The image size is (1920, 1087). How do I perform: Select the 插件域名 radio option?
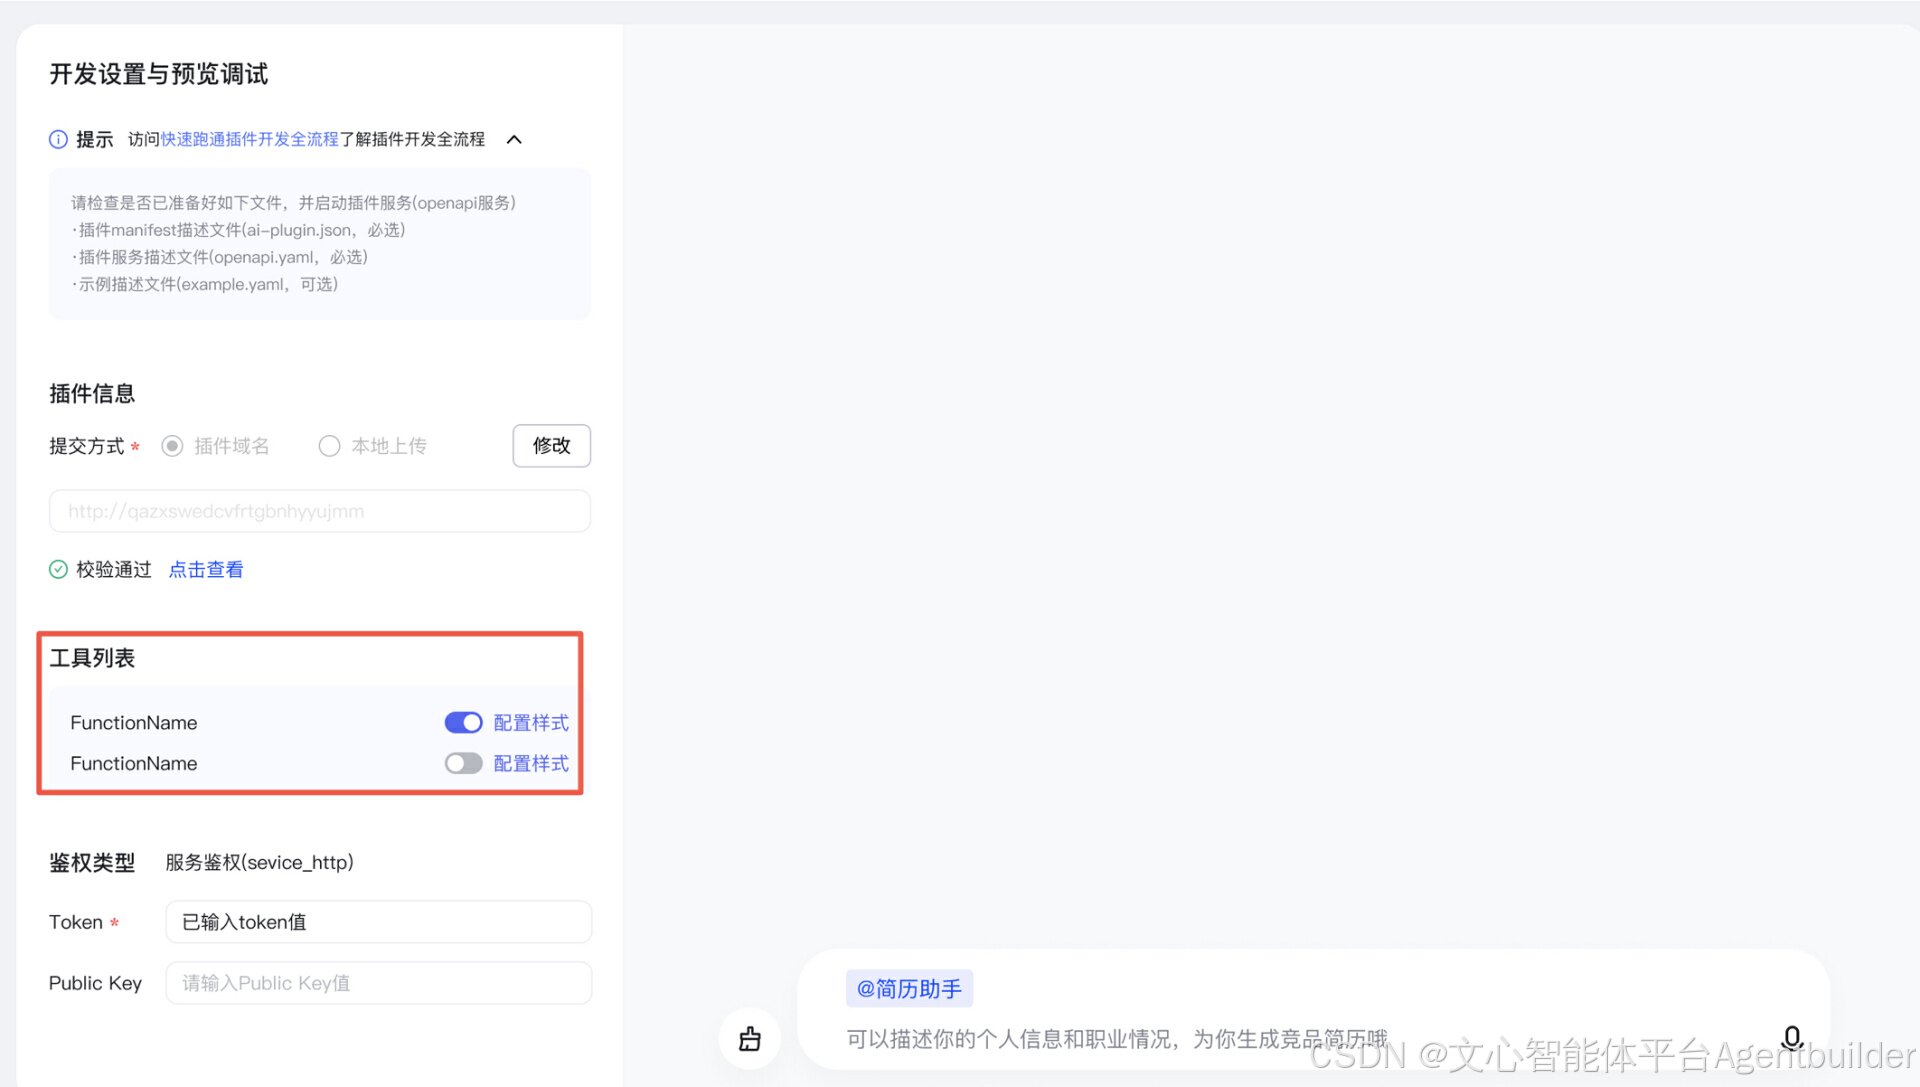pyautogui.click(x=173, y=446)
